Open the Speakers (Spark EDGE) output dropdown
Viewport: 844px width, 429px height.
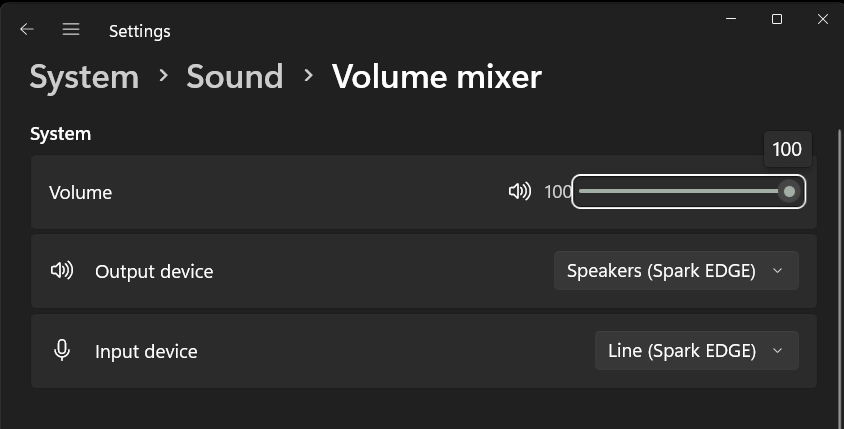[676, 271]
